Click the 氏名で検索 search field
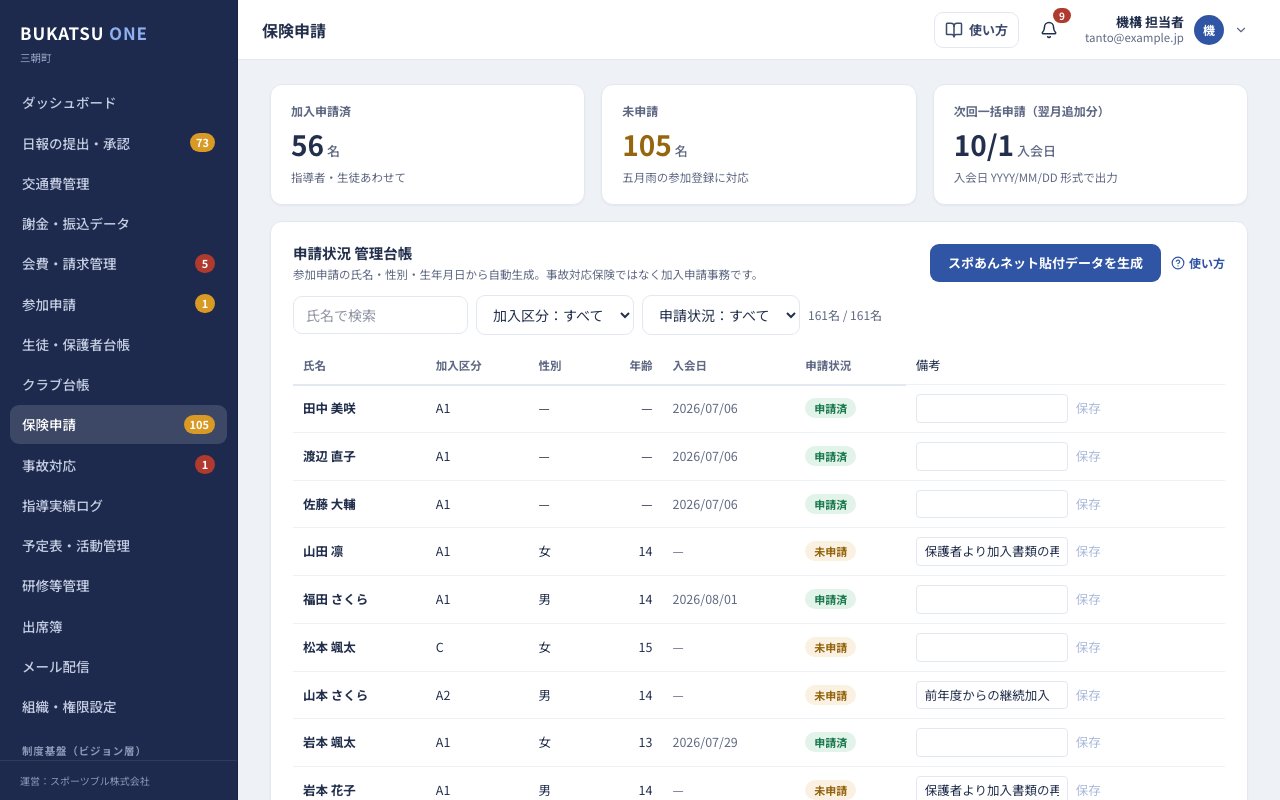 [x=380, y=315]
